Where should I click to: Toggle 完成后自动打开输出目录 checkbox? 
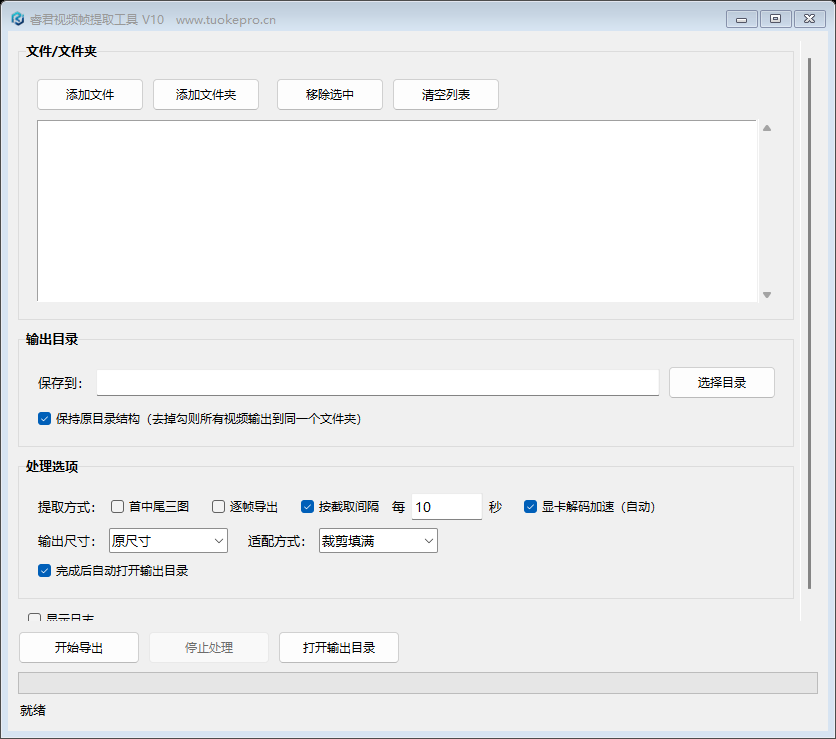[x=44, y=571]
